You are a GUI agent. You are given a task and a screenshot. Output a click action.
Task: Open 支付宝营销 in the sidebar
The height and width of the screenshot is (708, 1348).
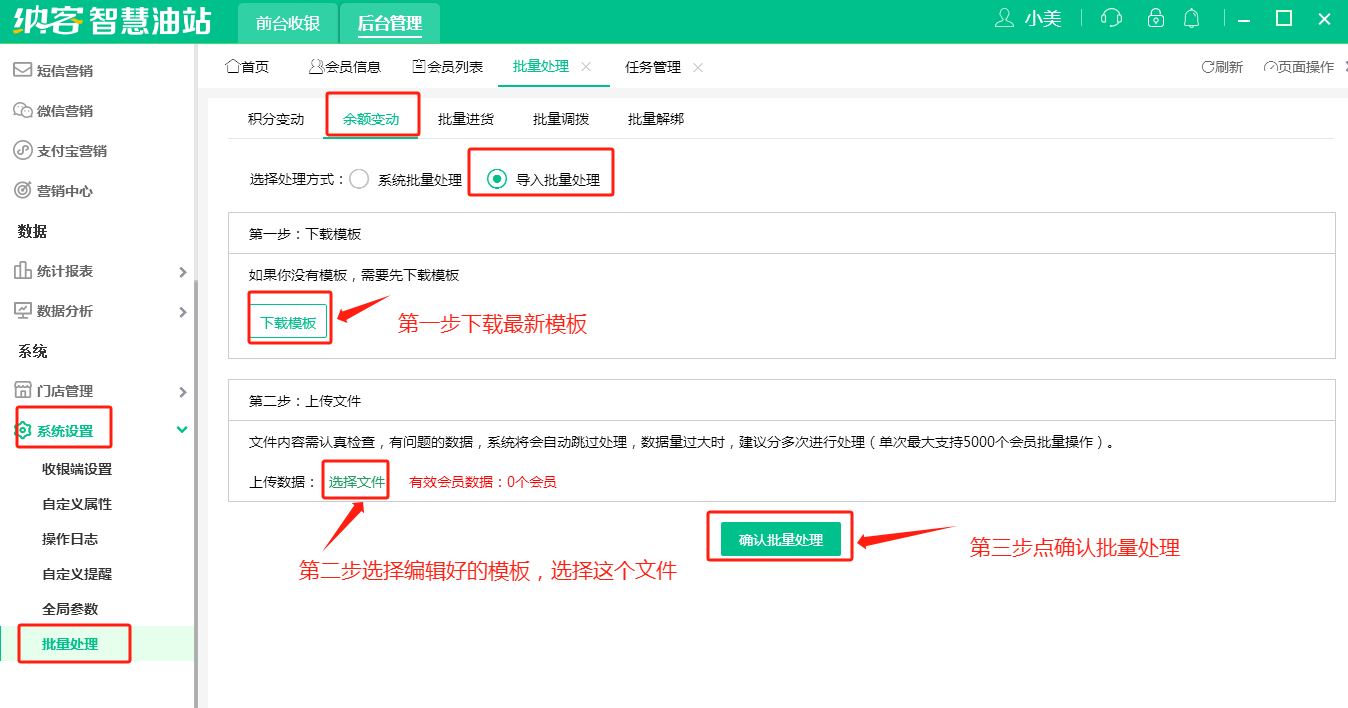pyautogui.click(x=71, y=151)
